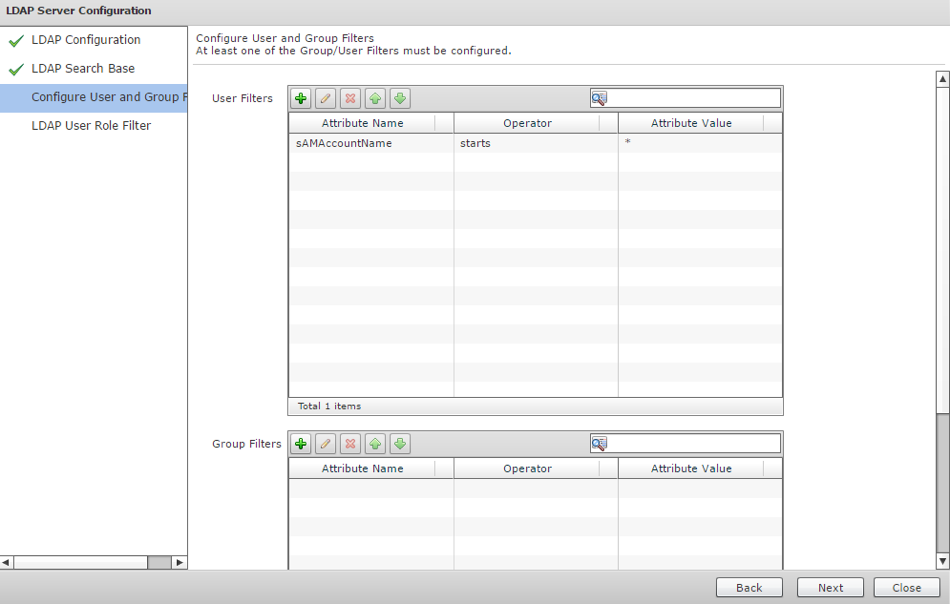Select the LDAP User Role Filter step

coord(91,126)
